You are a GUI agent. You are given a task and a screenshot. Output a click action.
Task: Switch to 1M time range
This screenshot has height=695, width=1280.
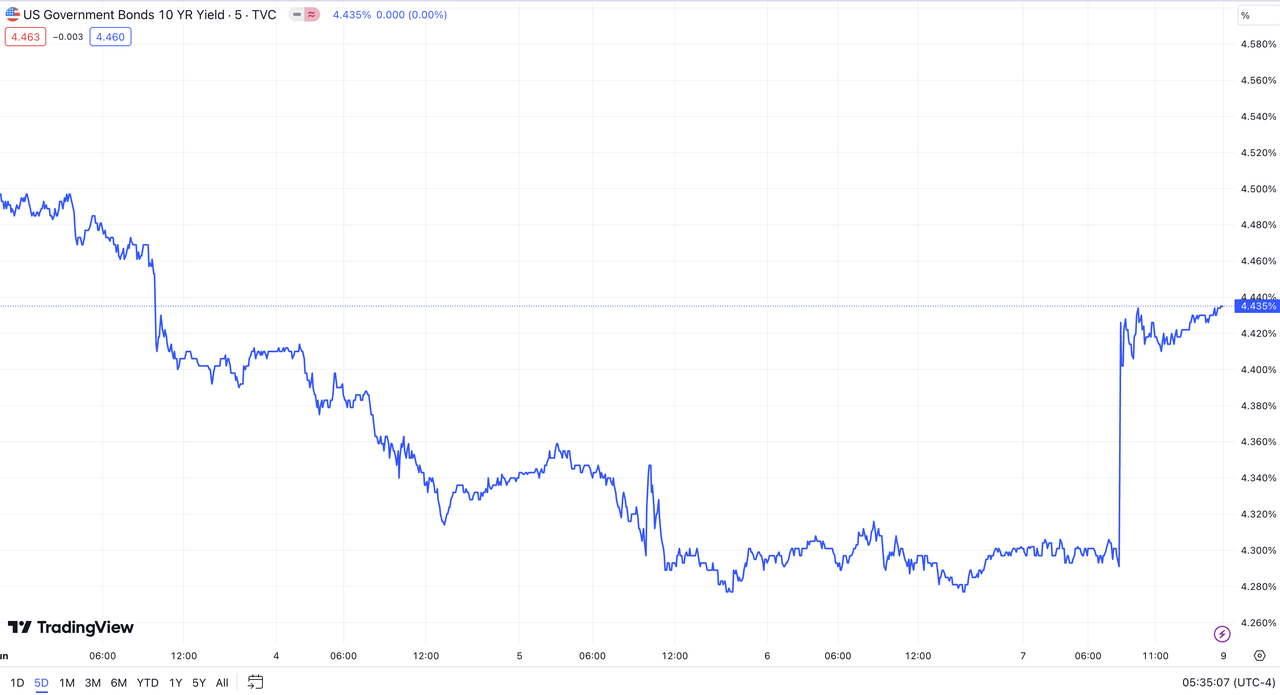[67, 683]
